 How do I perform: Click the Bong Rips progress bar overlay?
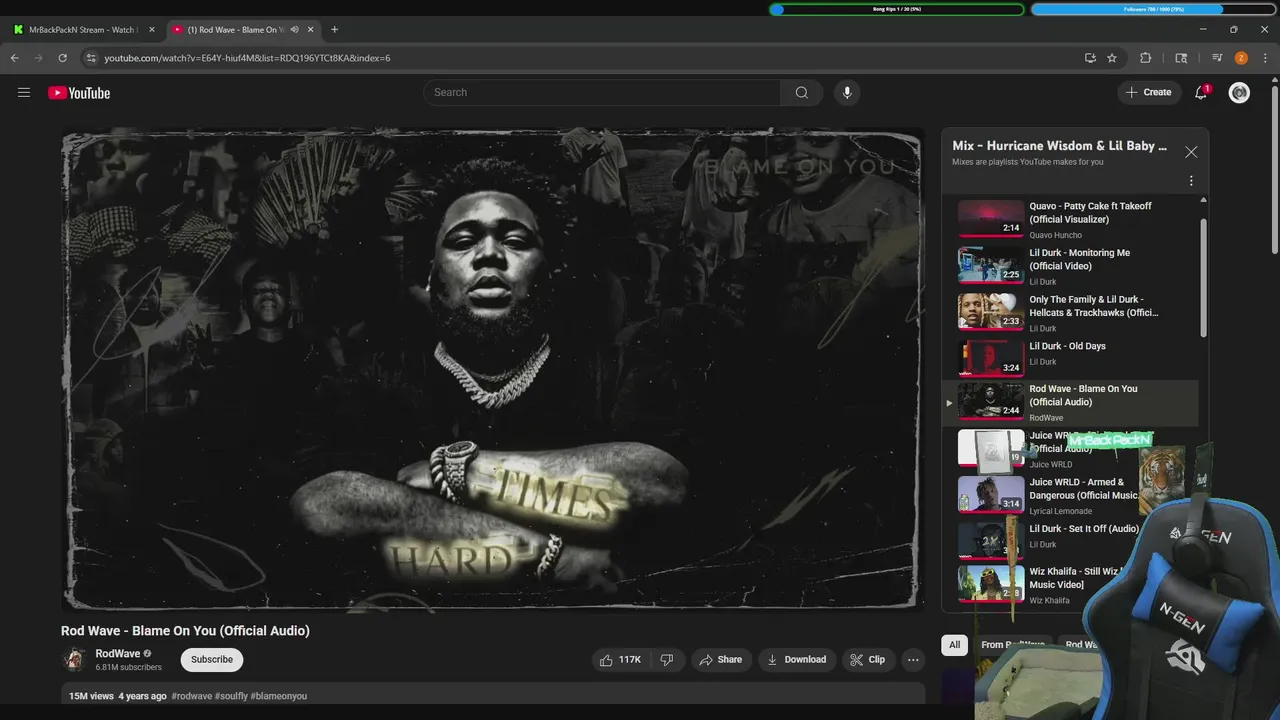click(x=897, y=9)
